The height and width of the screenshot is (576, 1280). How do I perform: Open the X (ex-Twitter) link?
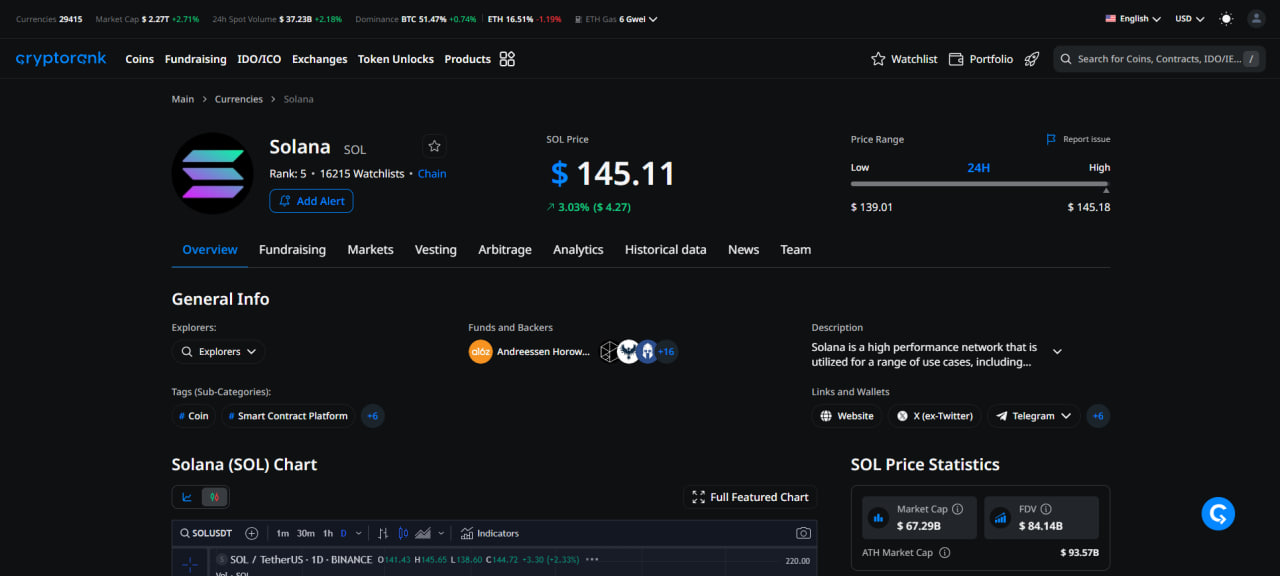(x=935, y=416)
